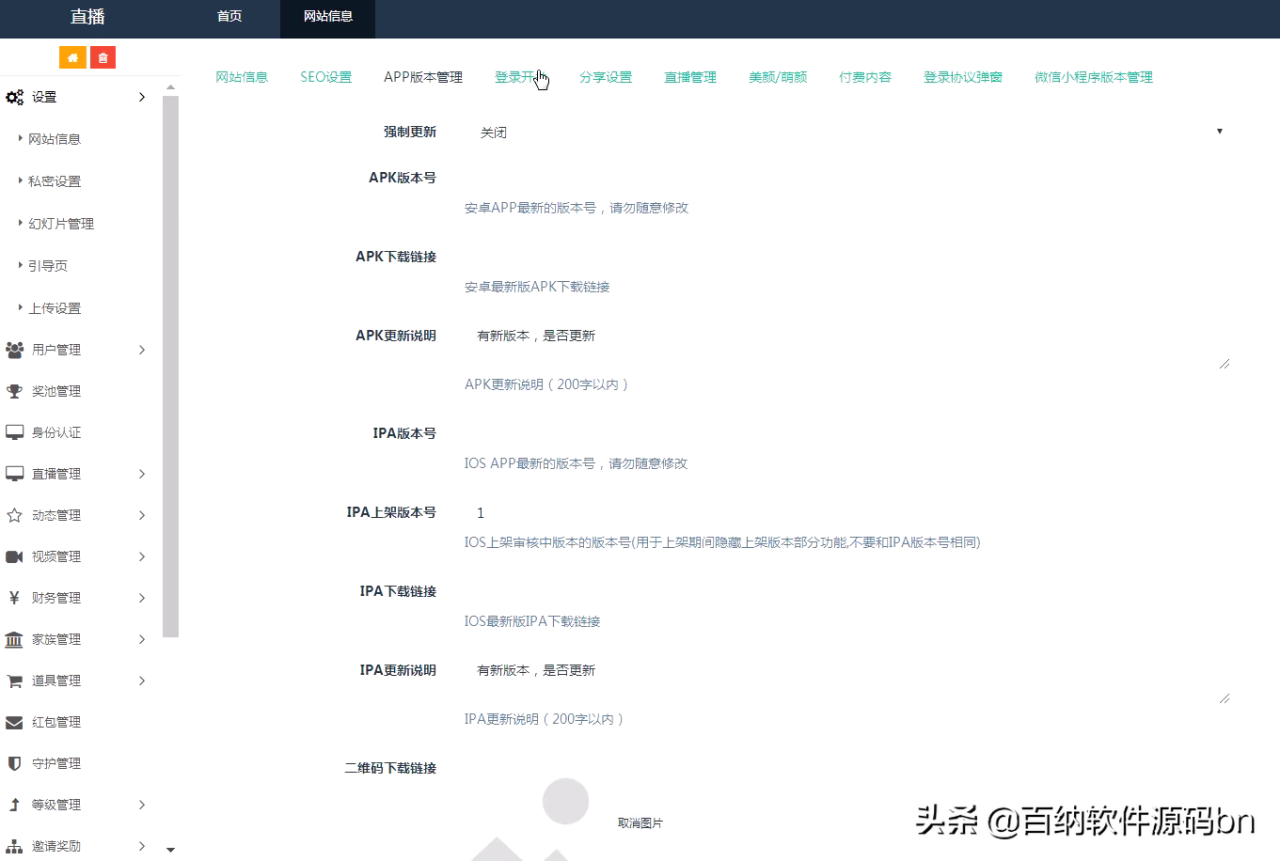Click the shopping cart icon beside 道具管理
The width and height of the screenshot is (1280, 861).
15,681
